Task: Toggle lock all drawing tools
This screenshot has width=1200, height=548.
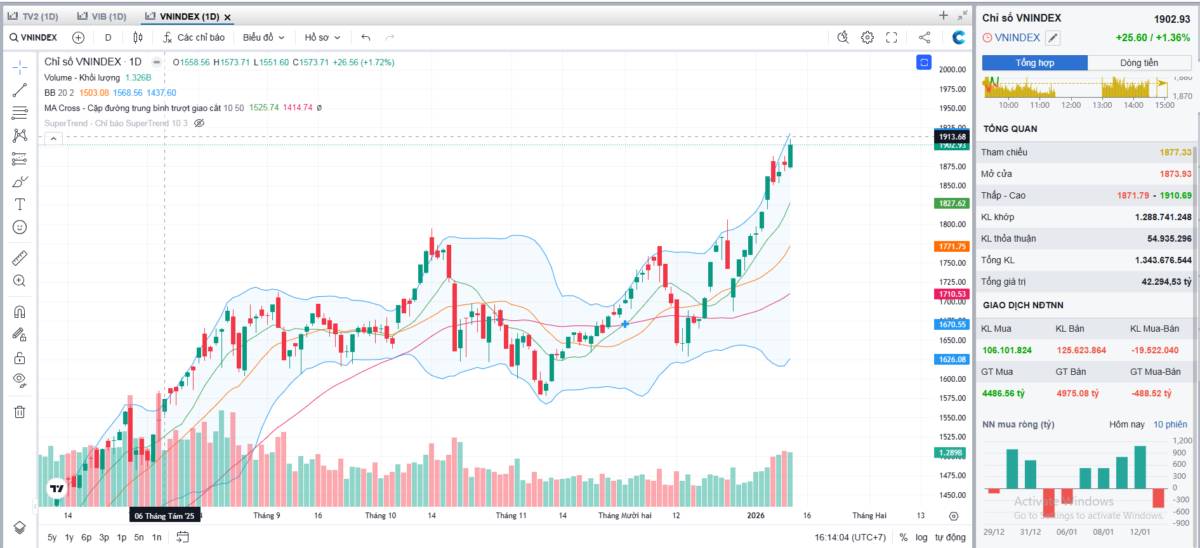Action: 19,357
